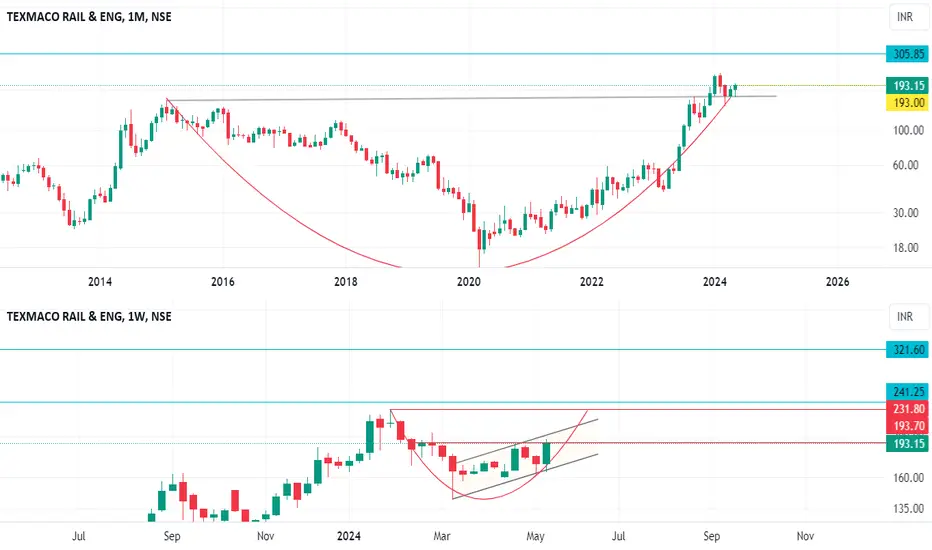Click the 2018 label on the time axis
The height and width of the screenshot is (550, 932).
click(345, 282)
